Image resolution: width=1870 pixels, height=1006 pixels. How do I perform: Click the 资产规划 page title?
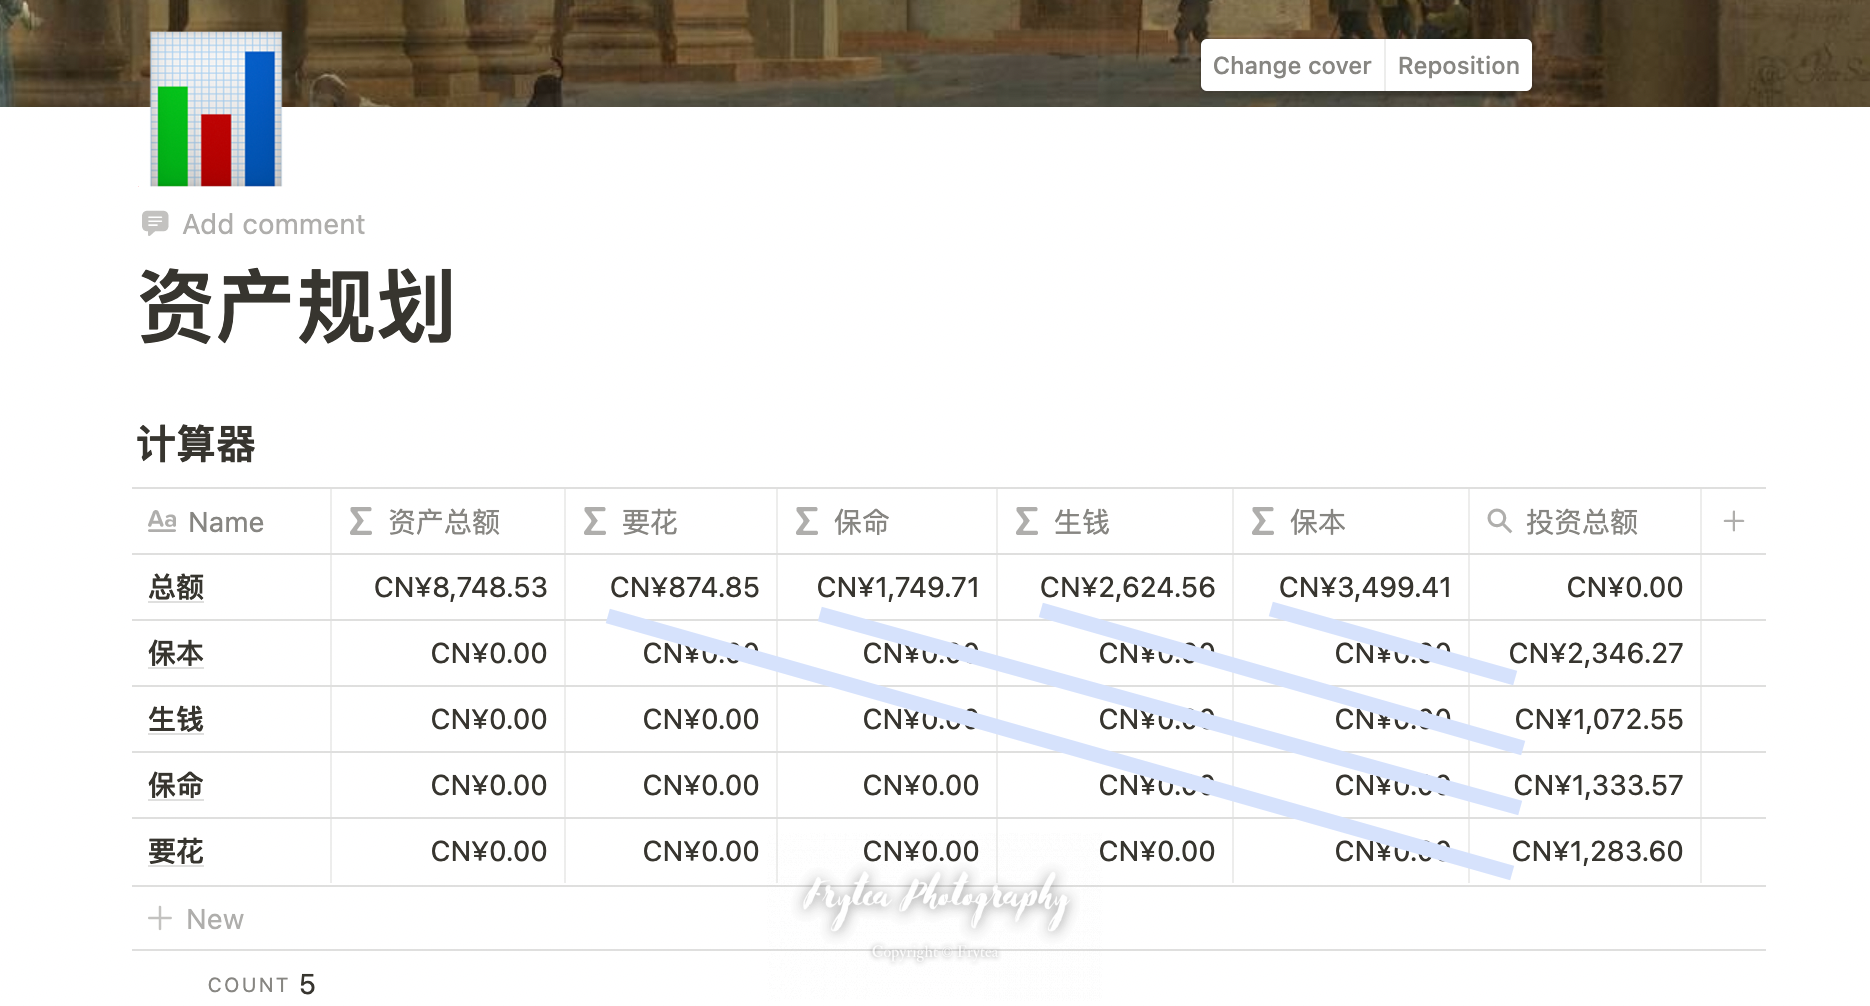point(297,307)
